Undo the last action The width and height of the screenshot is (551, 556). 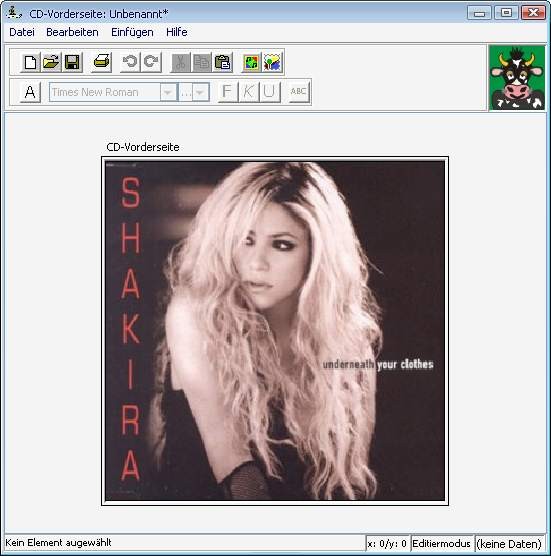tap(130, 62)
